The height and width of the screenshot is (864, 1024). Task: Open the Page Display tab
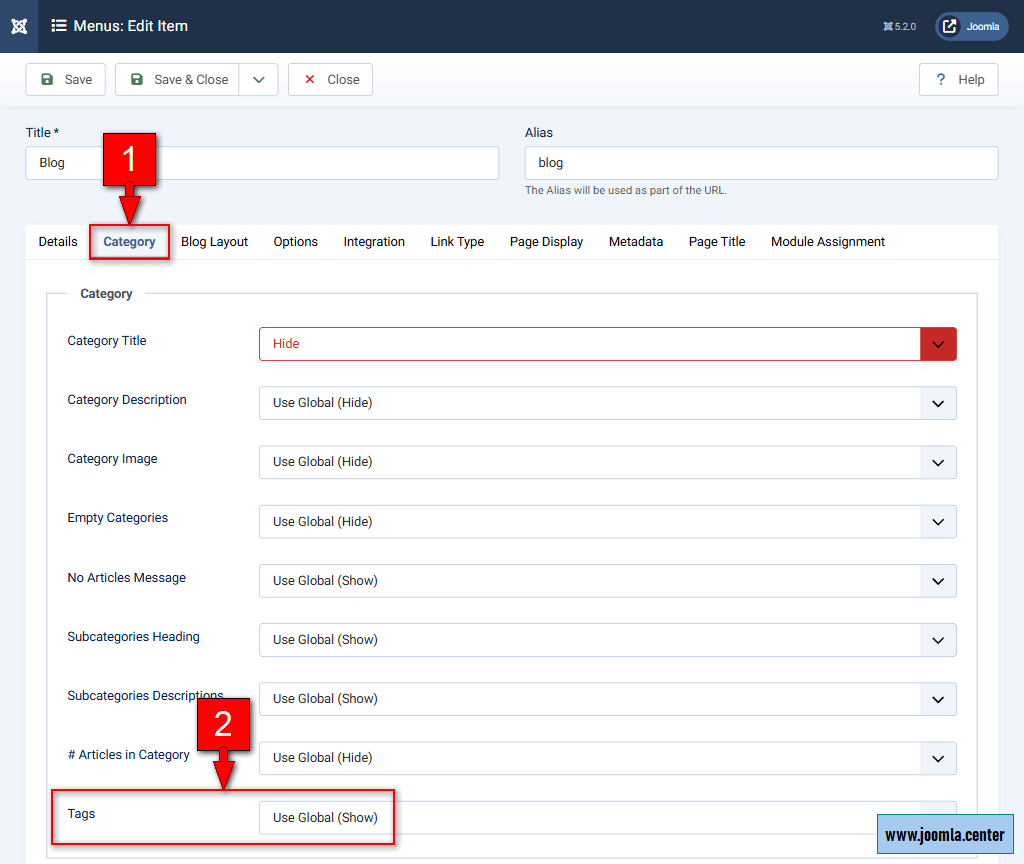pyautogui.click(x=547, y=242)
